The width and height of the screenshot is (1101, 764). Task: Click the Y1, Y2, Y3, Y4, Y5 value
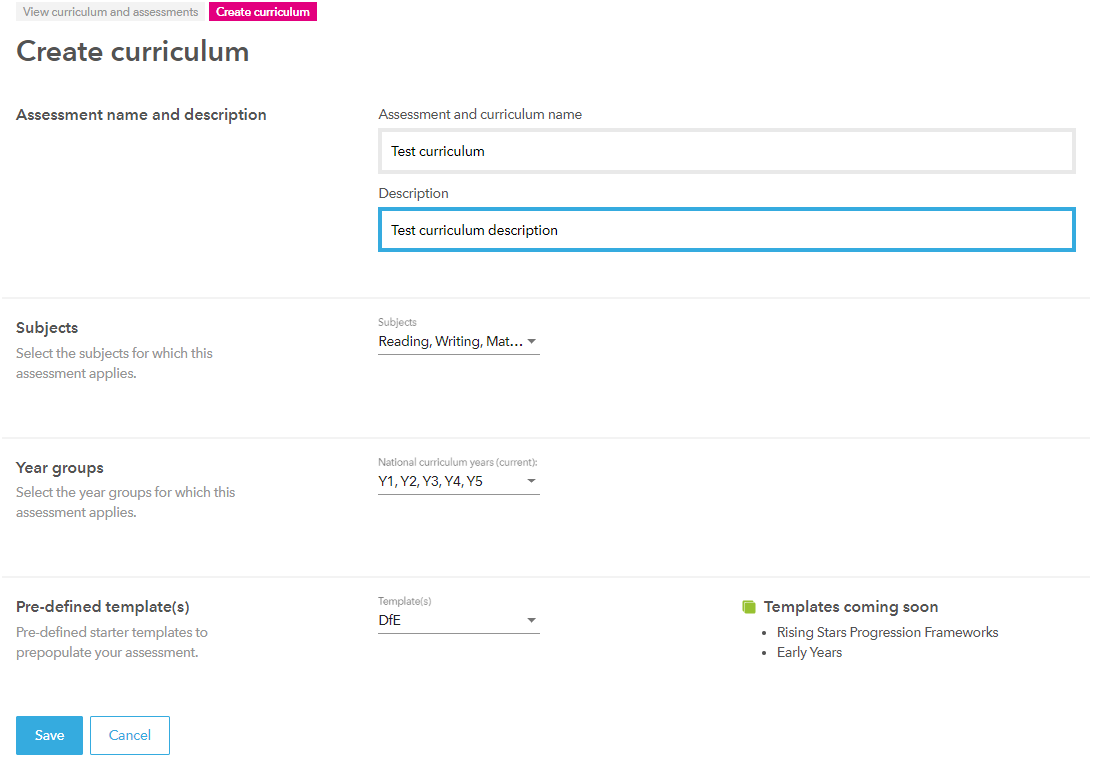pos(430,481)
